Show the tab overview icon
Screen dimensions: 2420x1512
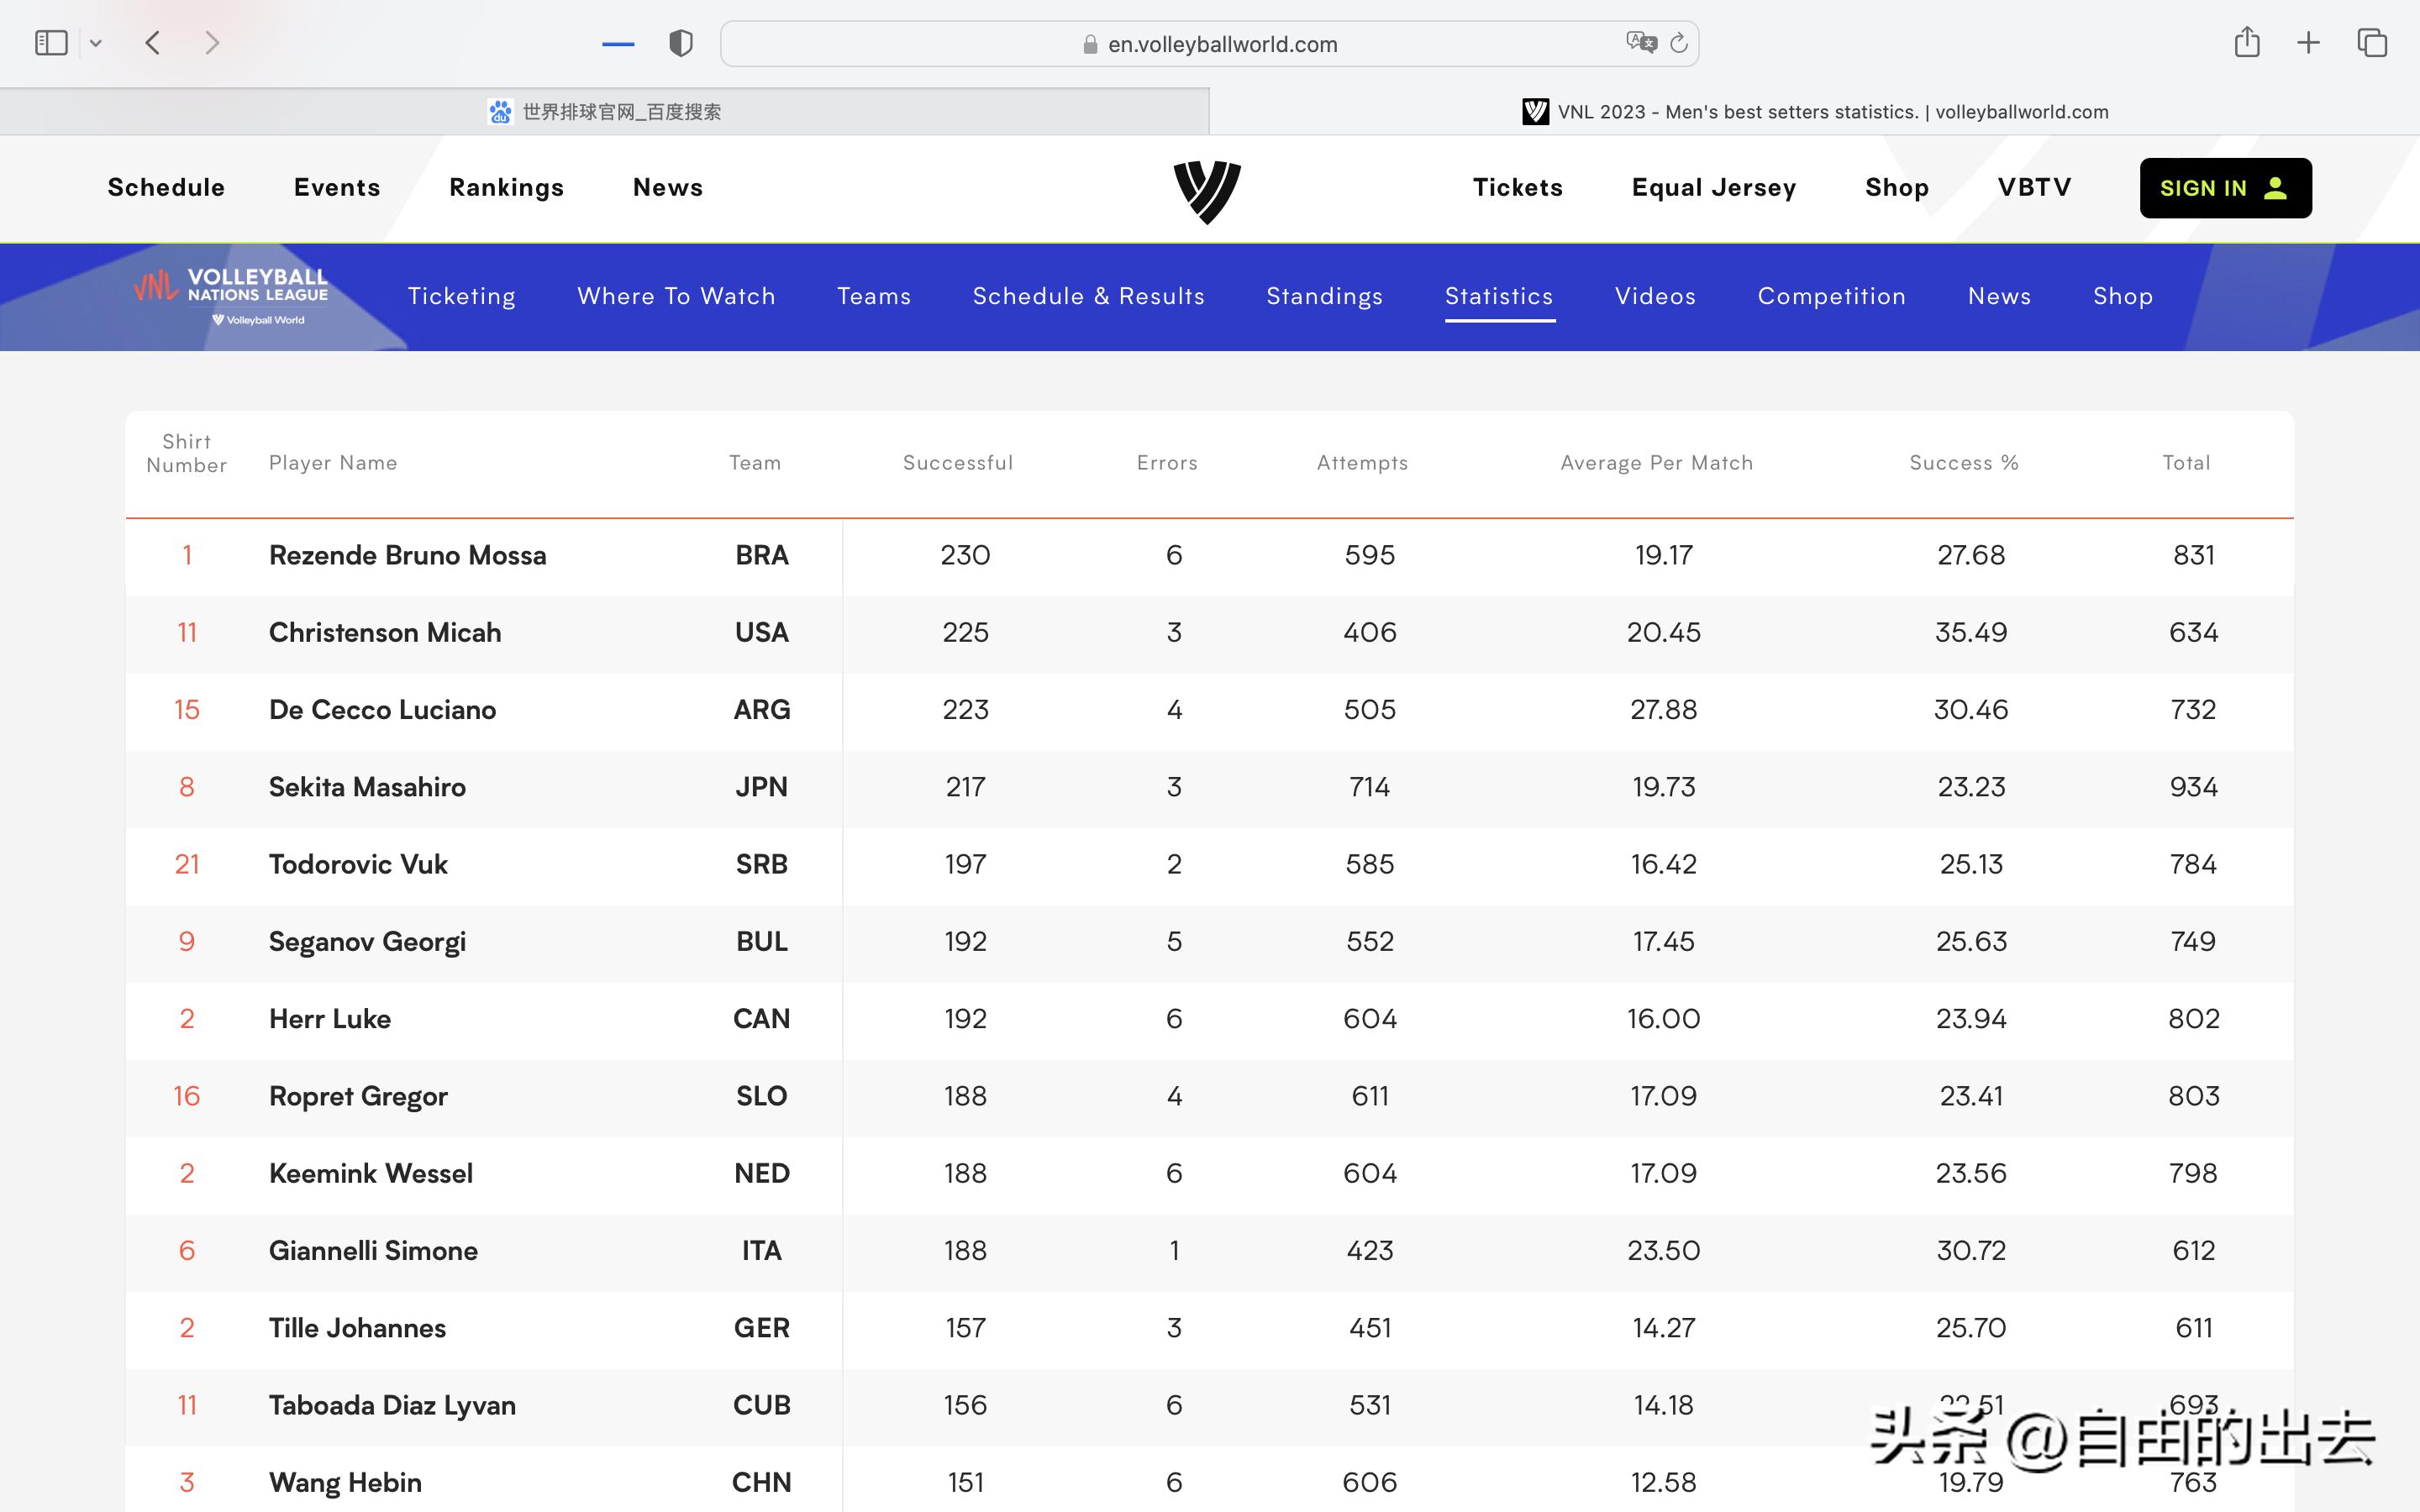[2372, 43]
